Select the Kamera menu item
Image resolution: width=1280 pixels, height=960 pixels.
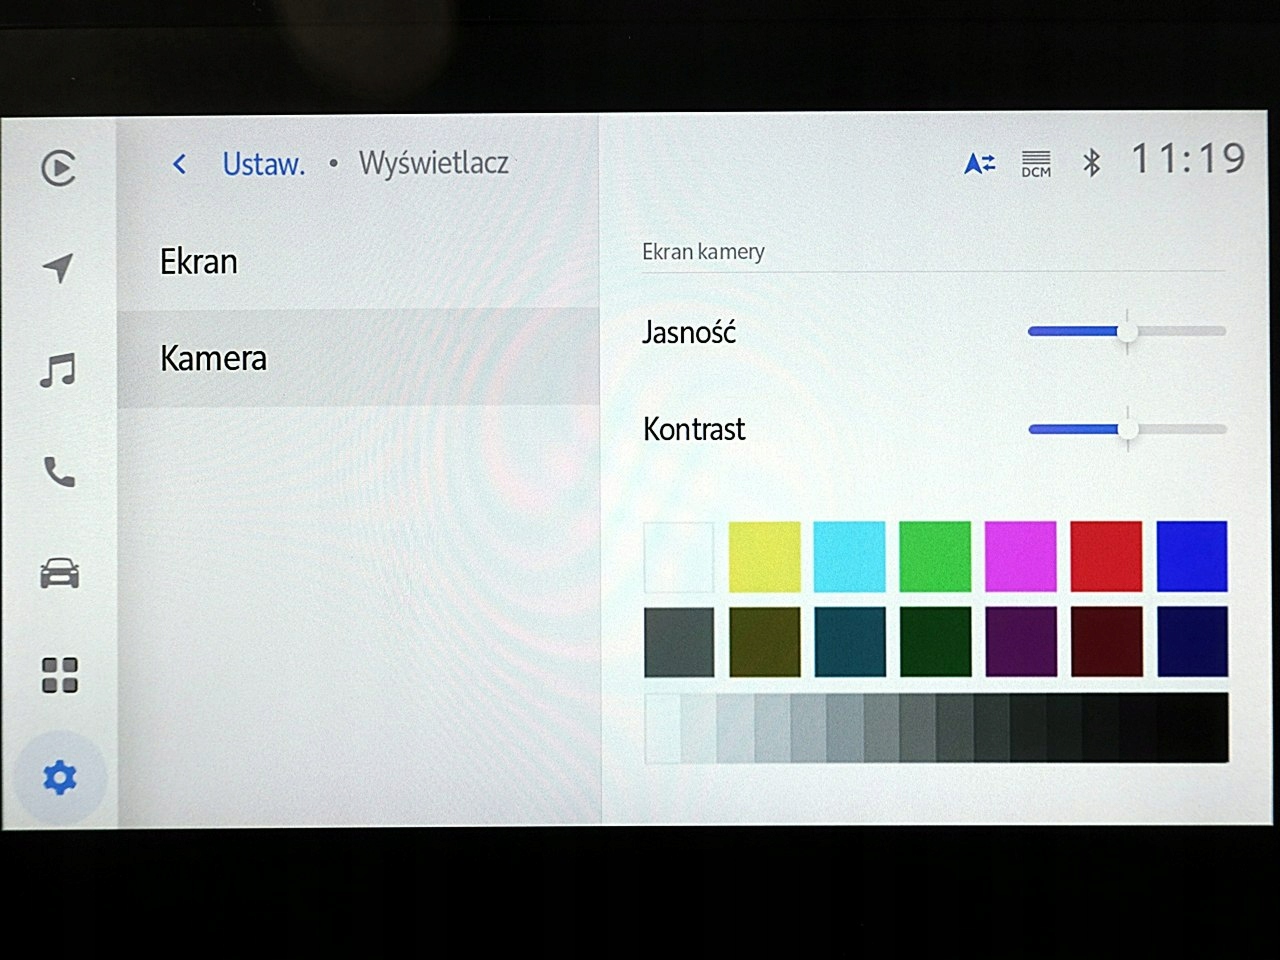358,358
